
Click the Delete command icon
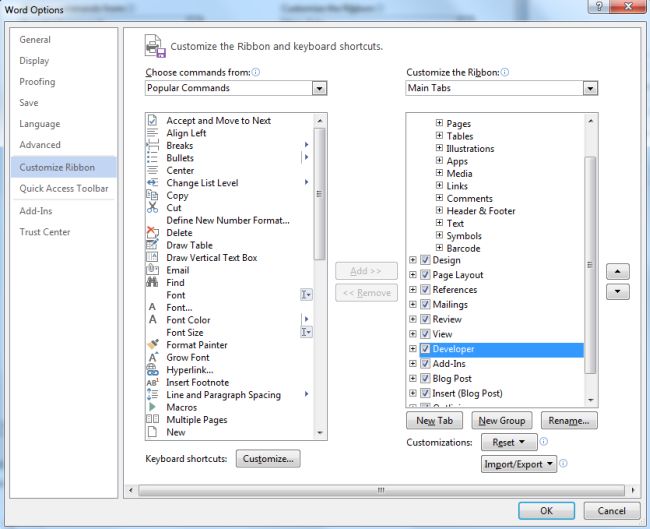[x=152, y=232]
